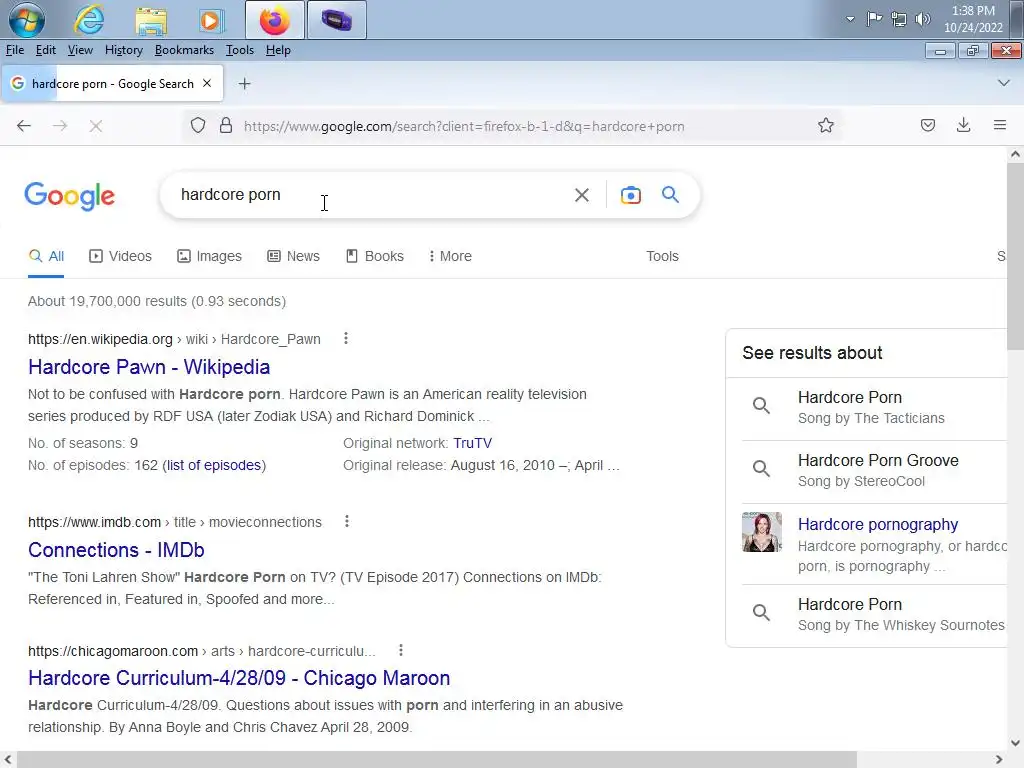The width and height of the screenshot is (1024, 768).
Task: Select the All results tab
Action: (46, 256)
